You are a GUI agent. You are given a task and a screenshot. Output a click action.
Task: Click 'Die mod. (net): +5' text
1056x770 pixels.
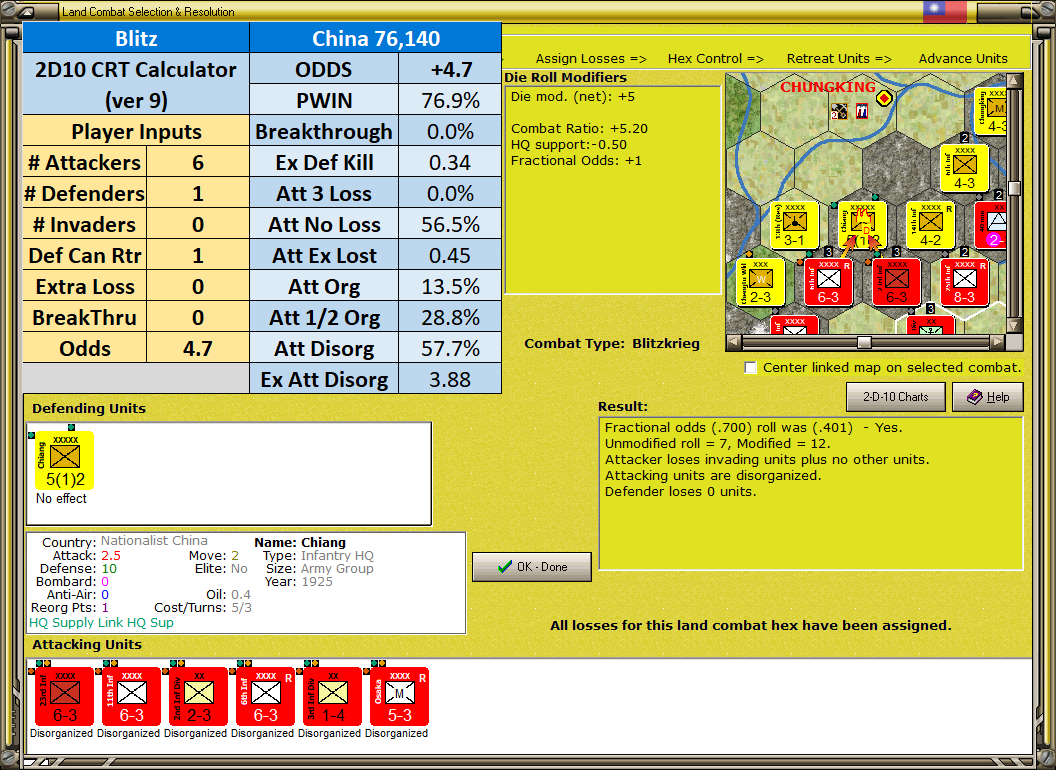click(x=572, y=96)
